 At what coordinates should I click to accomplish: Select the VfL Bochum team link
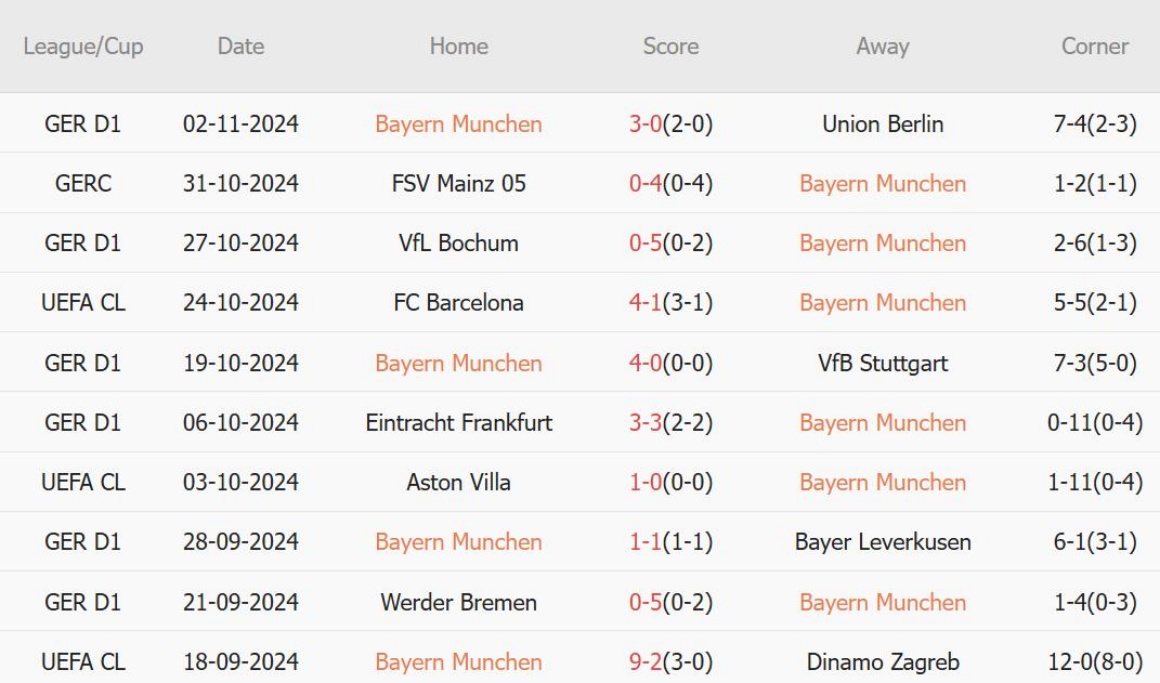(458, 243)
